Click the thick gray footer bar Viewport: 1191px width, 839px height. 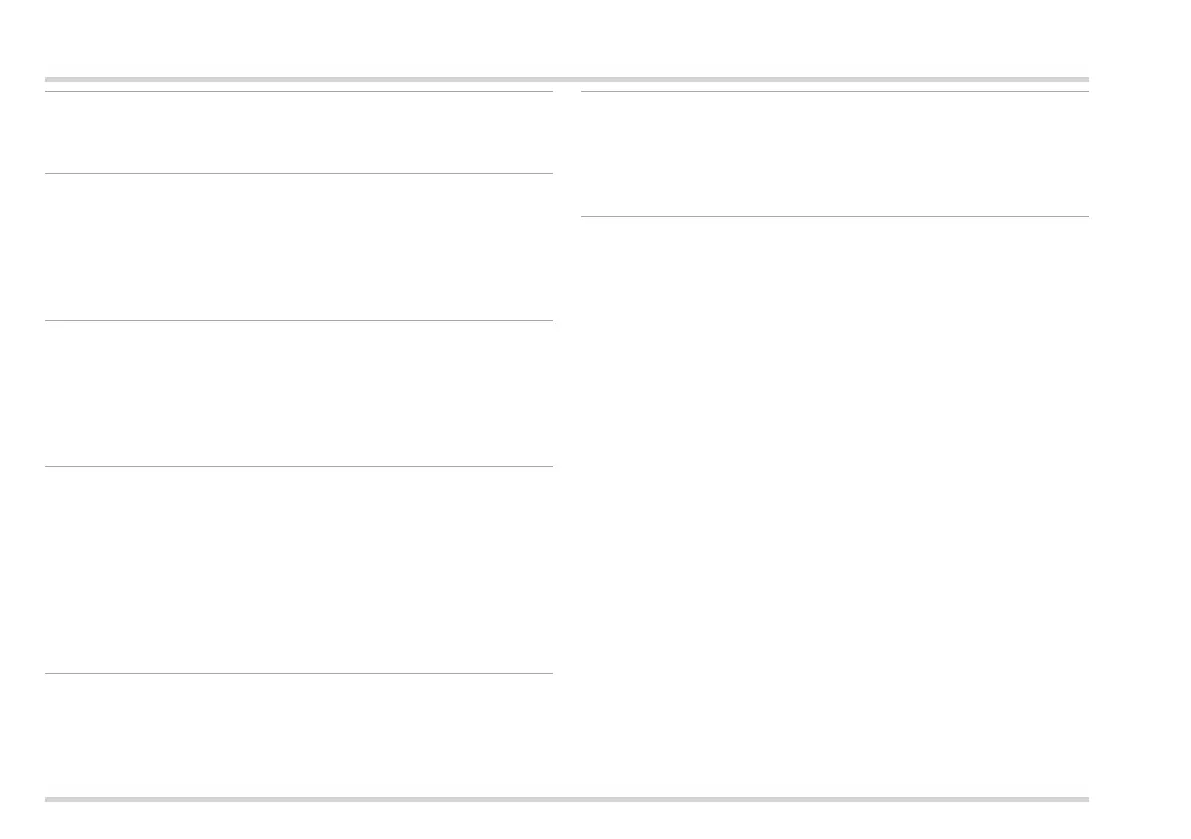tap(566, 799)
